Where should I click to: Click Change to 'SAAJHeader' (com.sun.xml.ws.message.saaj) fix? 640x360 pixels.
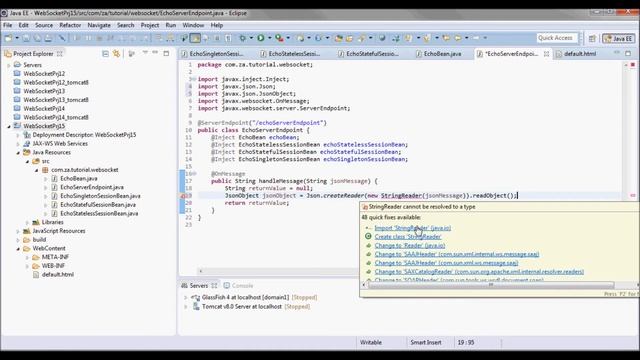click(447, 263)
